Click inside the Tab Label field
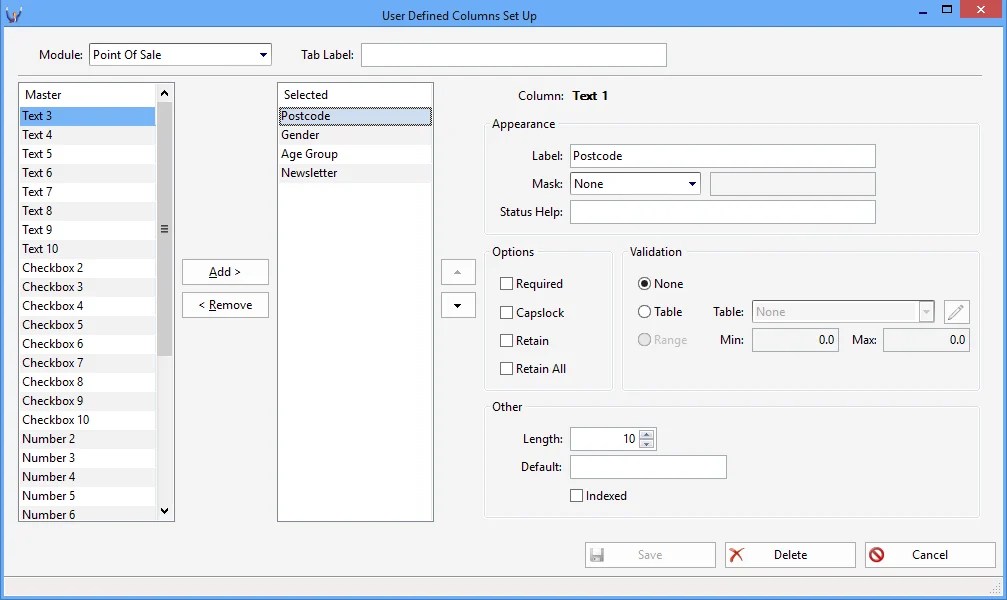This screenshot has height=600, width=1007. click(512, 54)
